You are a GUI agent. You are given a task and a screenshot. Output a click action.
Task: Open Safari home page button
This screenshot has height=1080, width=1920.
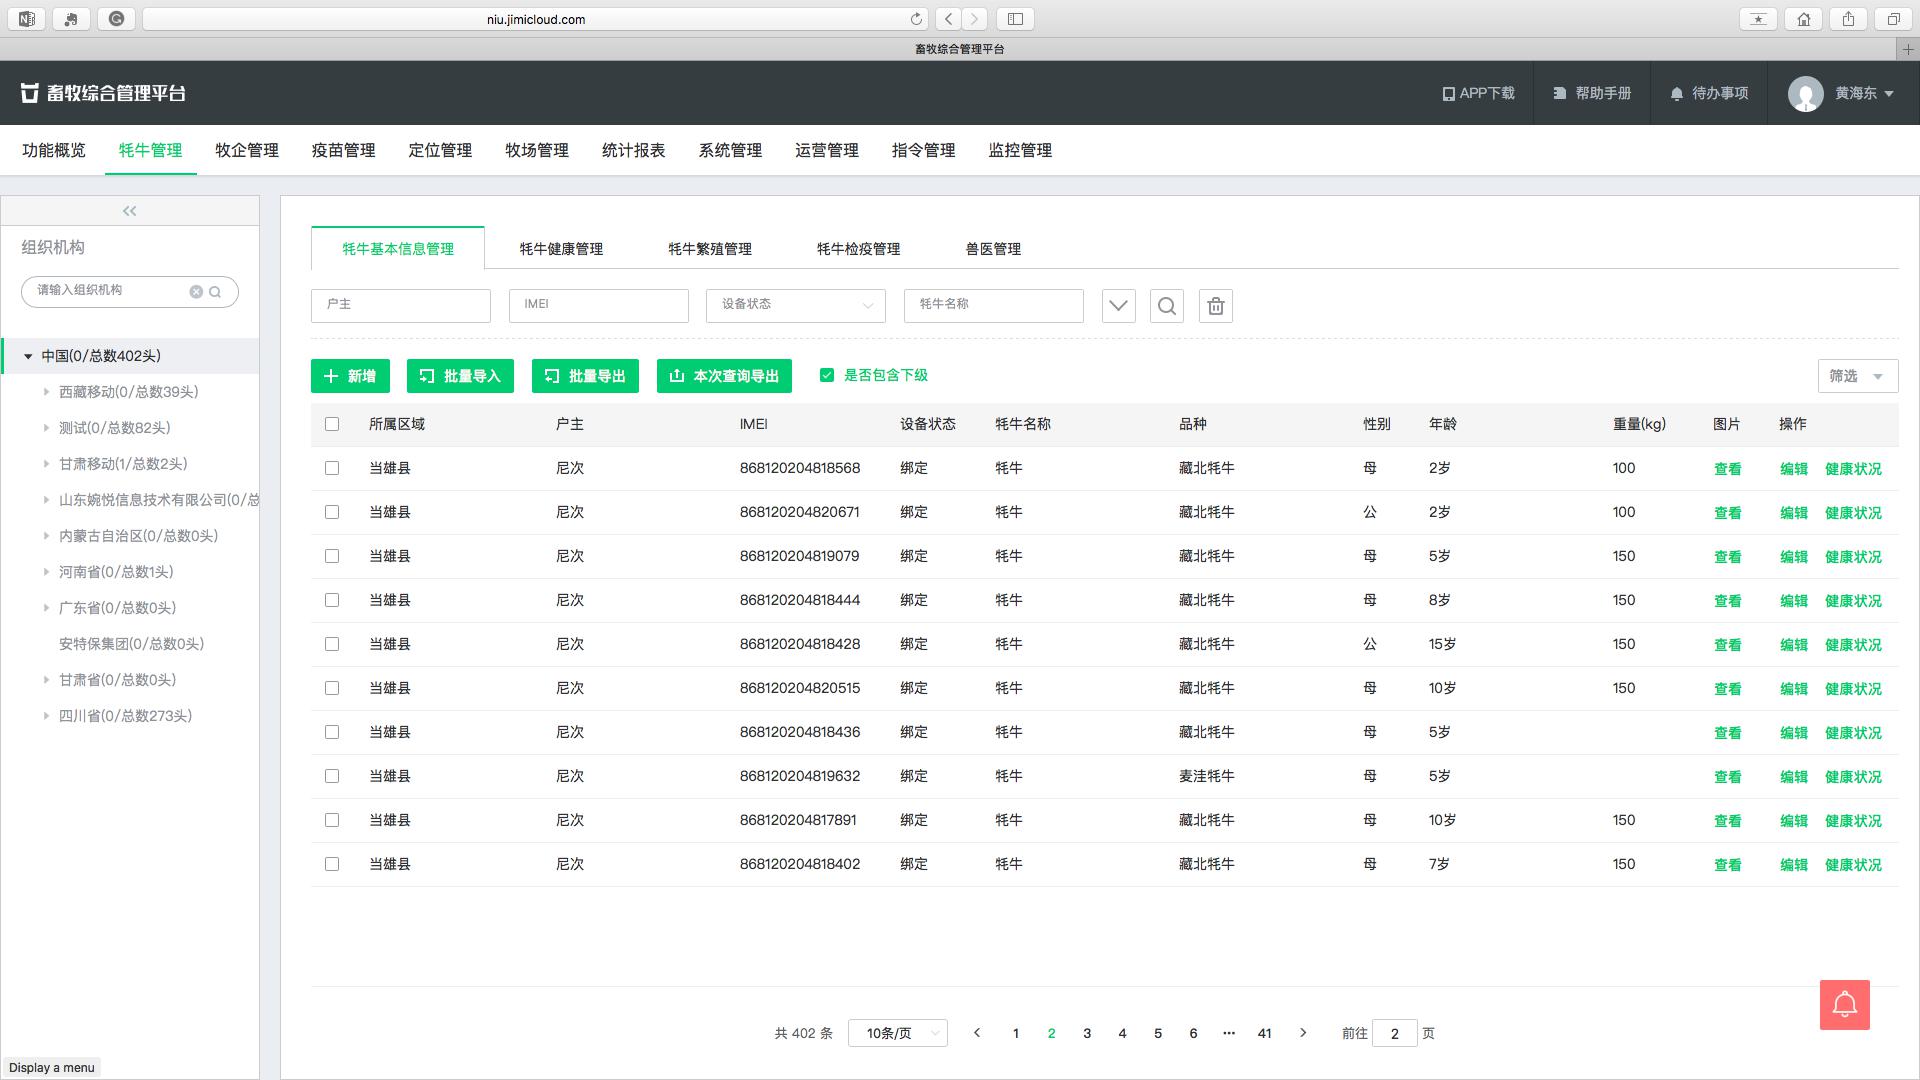pyautogui.click(x=1804, y=19)
